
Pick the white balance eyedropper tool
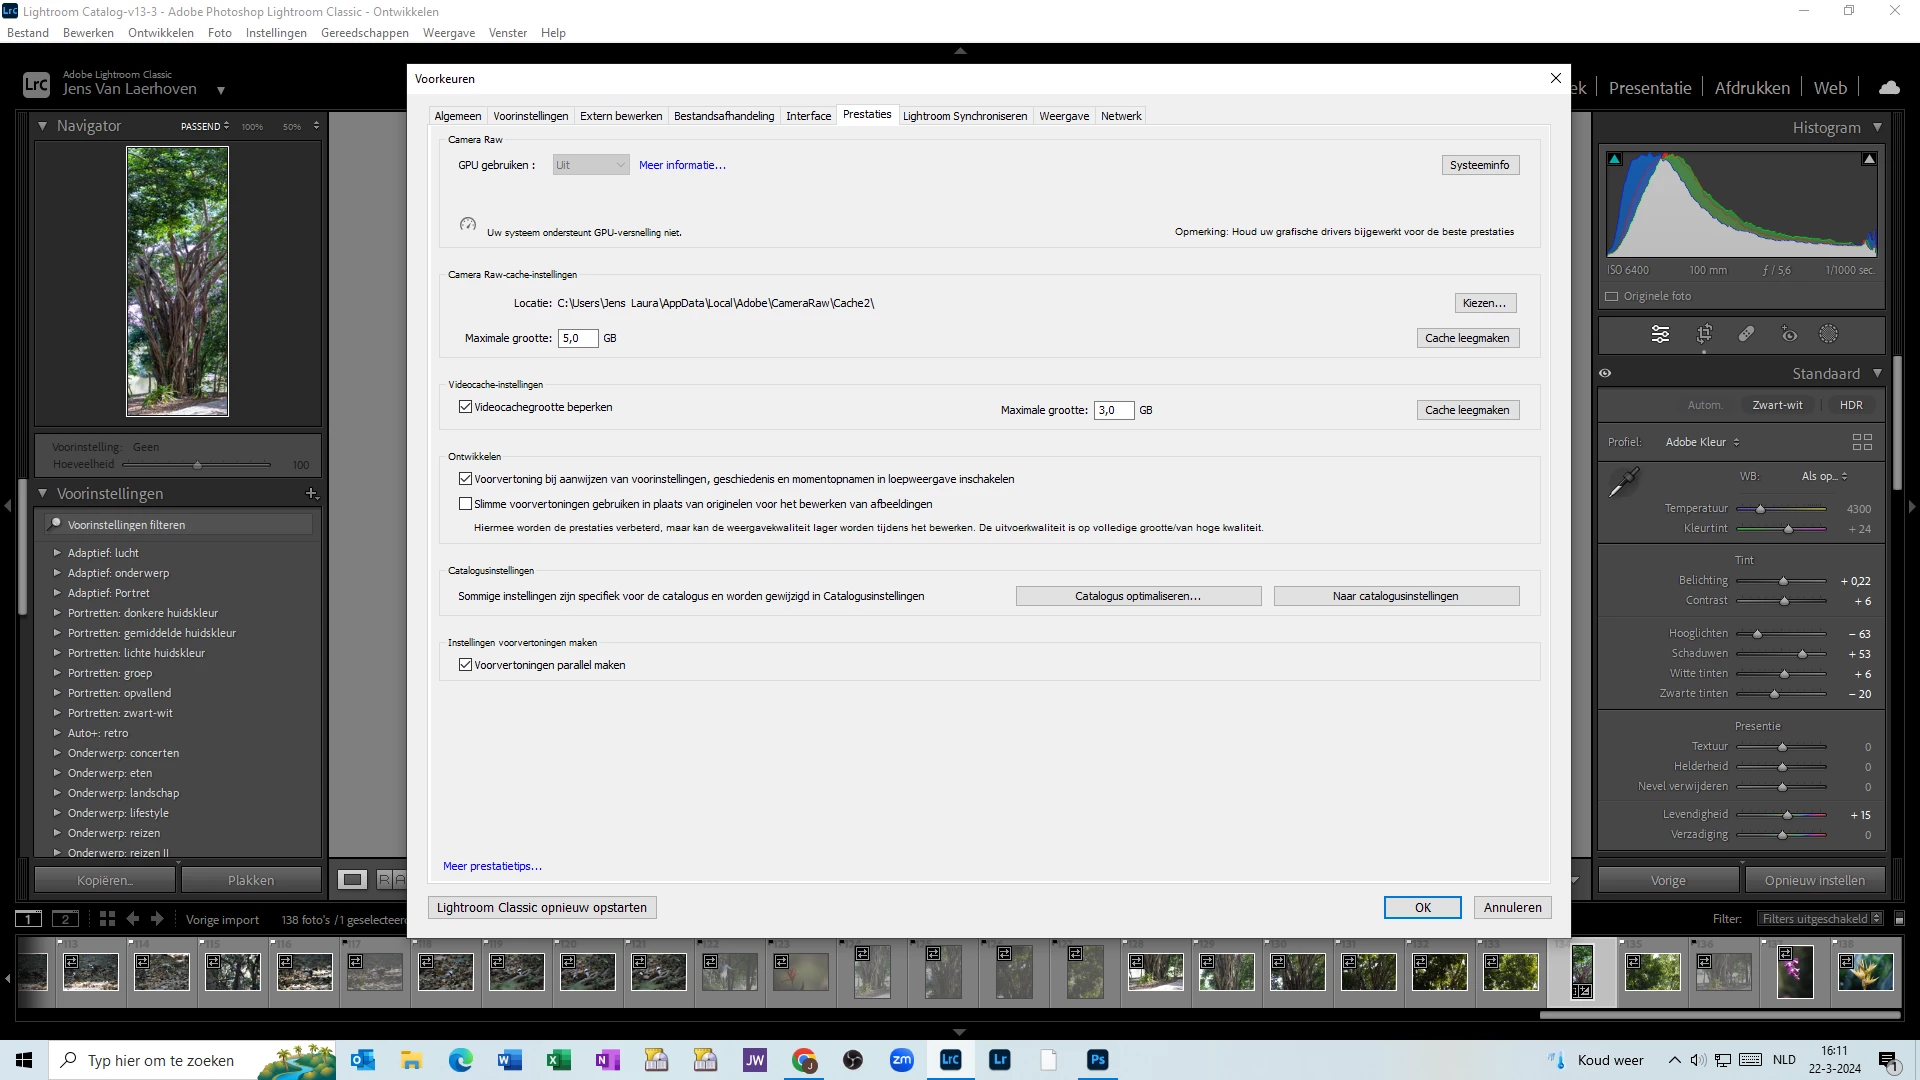coord(1623,483)
